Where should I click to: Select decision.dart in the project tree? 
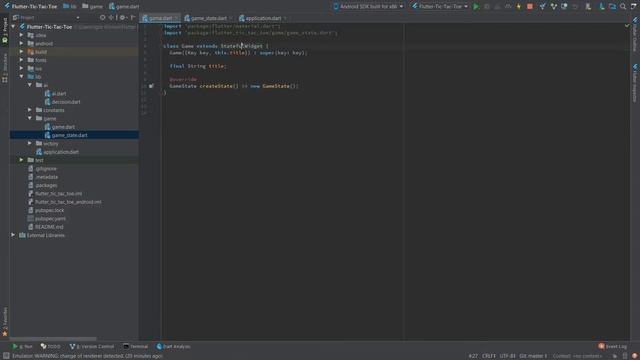[x=66, y=102]
